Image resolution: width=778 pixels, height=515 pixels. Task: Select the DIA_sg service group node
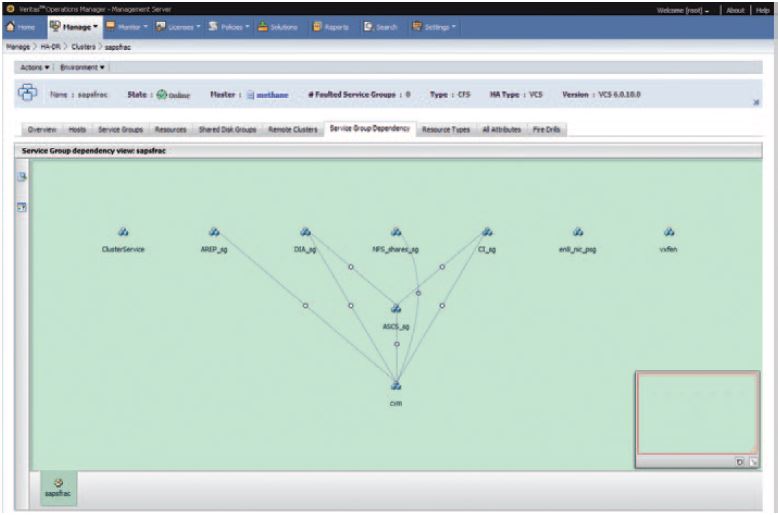coord(305,232)
